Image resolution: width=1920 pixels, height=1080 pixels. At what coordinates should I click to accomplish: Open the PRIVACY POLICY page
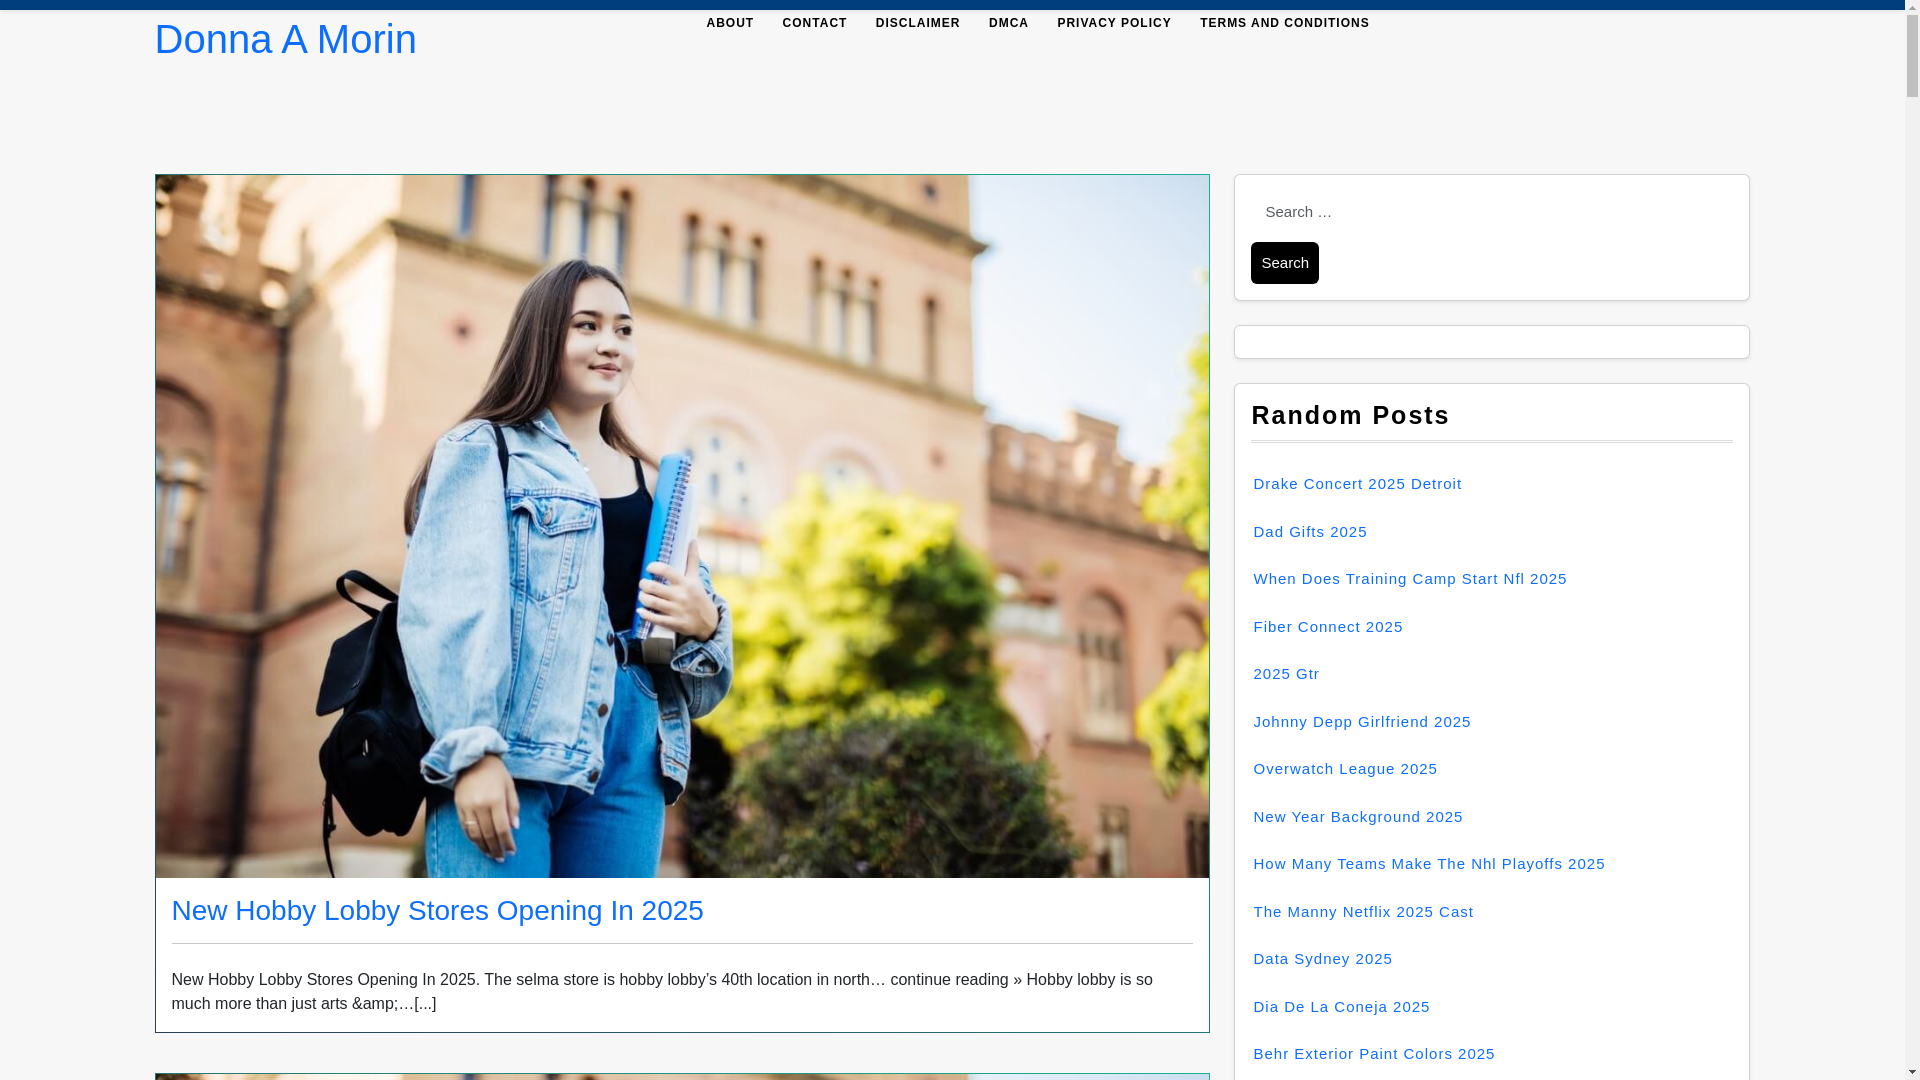pyautogui.click(x=1114, y=23)
